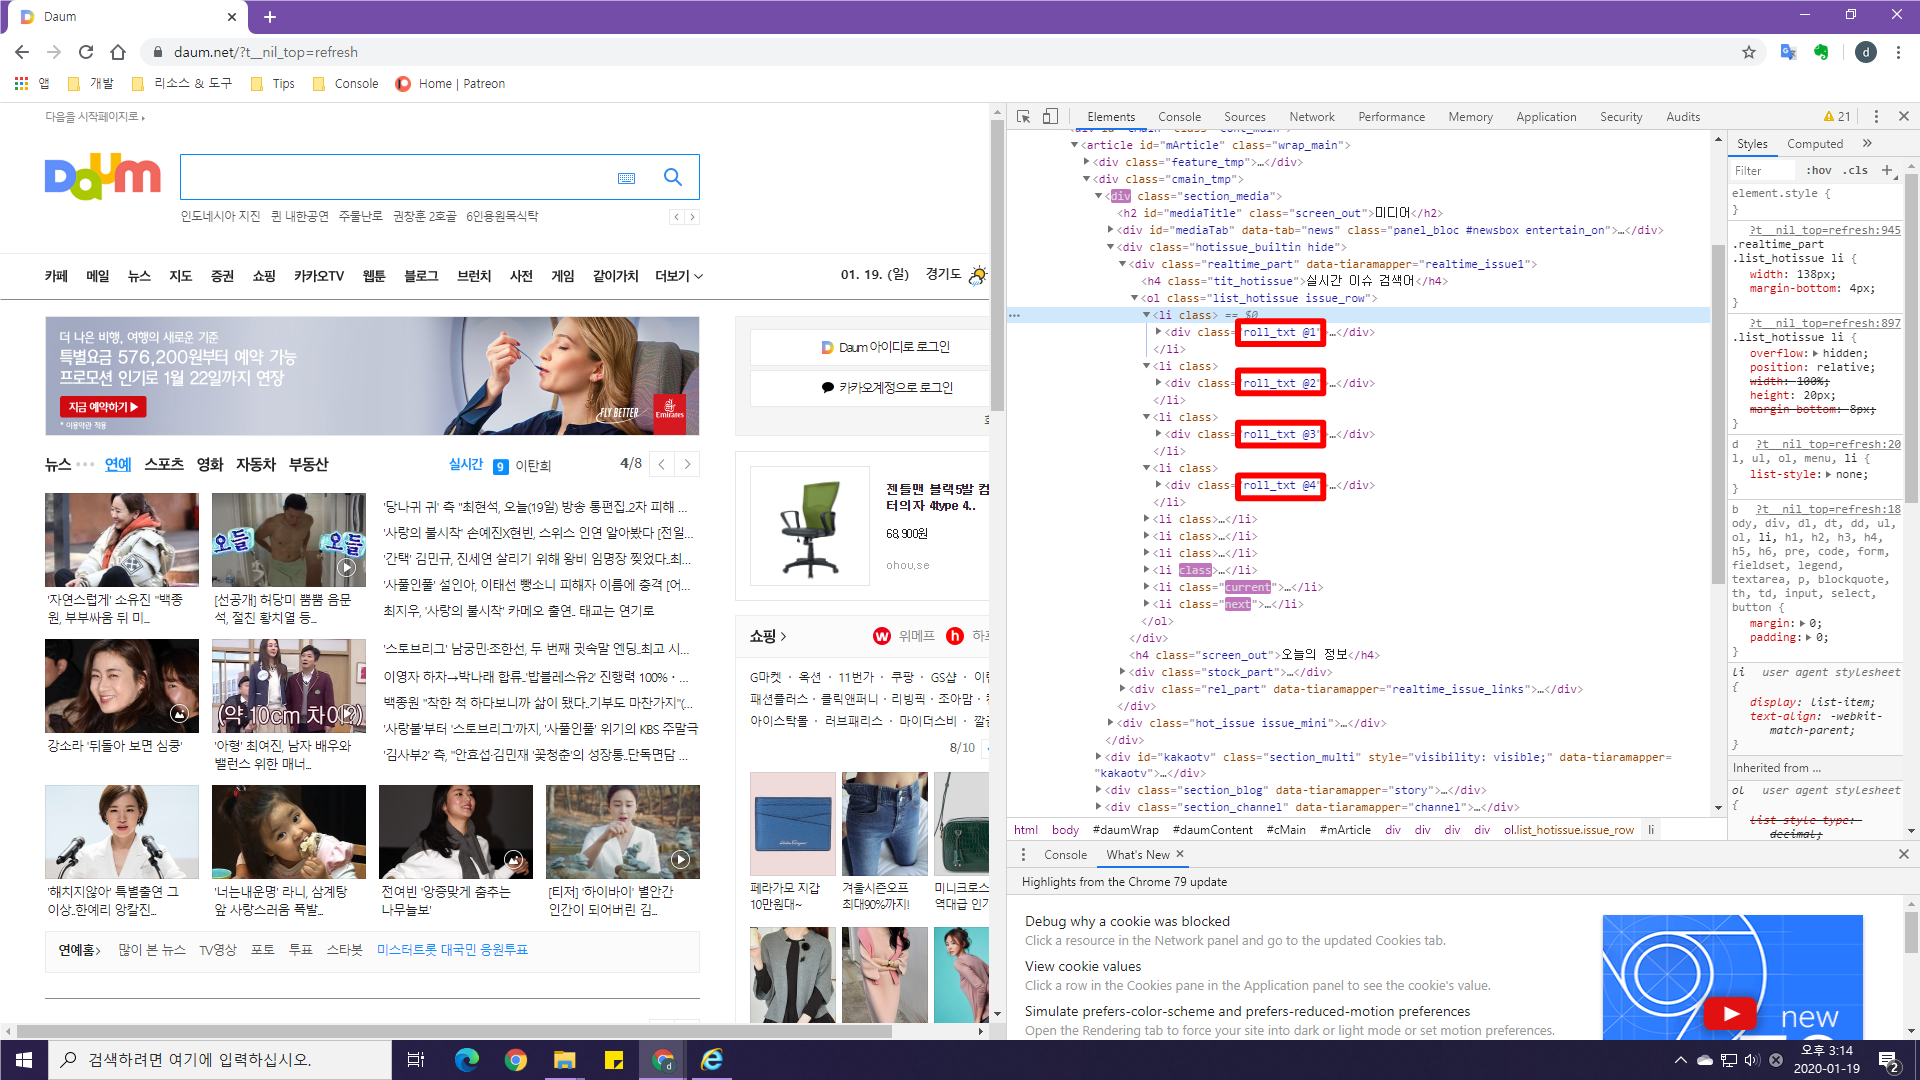Click the bookmark star icon

click(1749, 52)
